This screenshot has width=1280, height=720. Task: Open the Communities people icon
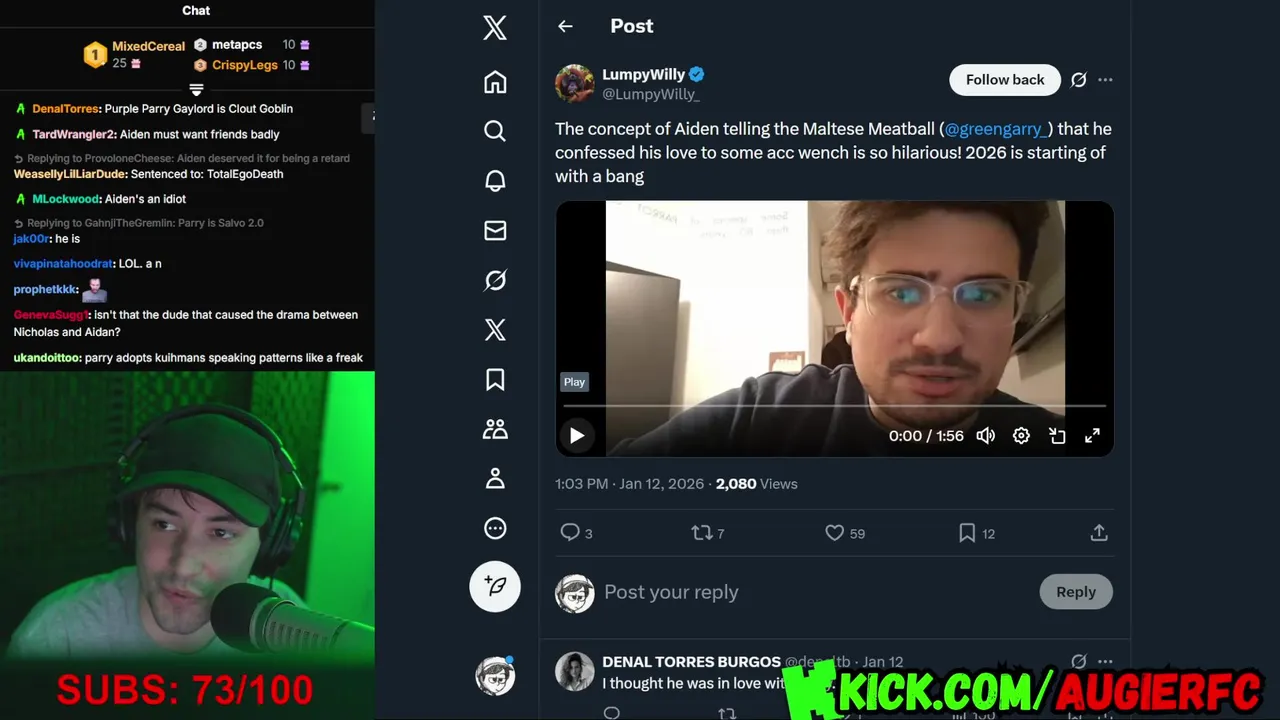pos(495,429)
